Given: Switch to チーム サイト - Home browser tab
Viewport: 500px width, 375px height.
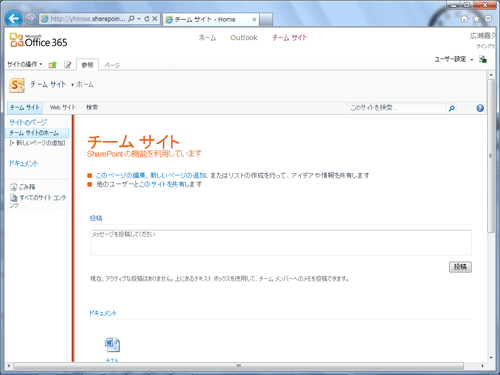Looking at the screenshot, I should [210, 20].
